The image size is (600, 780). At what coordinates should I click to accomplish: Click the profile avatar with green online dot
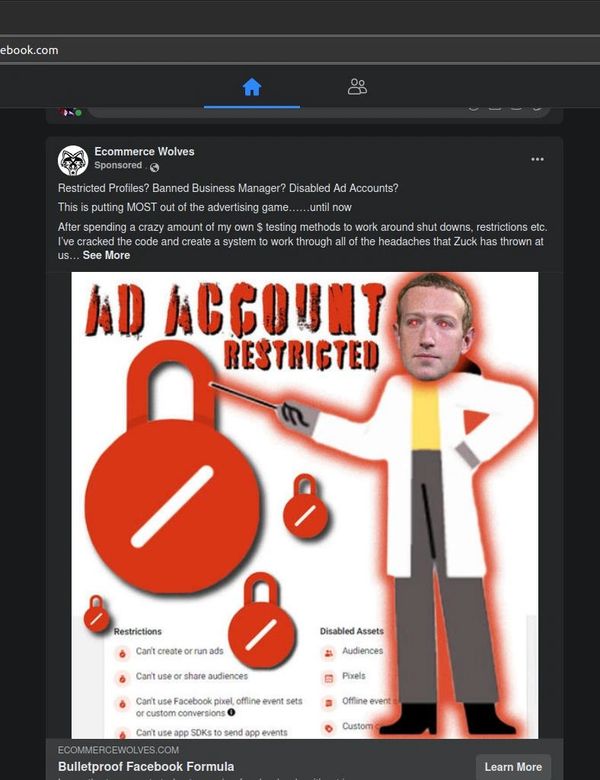click(71, 112)
